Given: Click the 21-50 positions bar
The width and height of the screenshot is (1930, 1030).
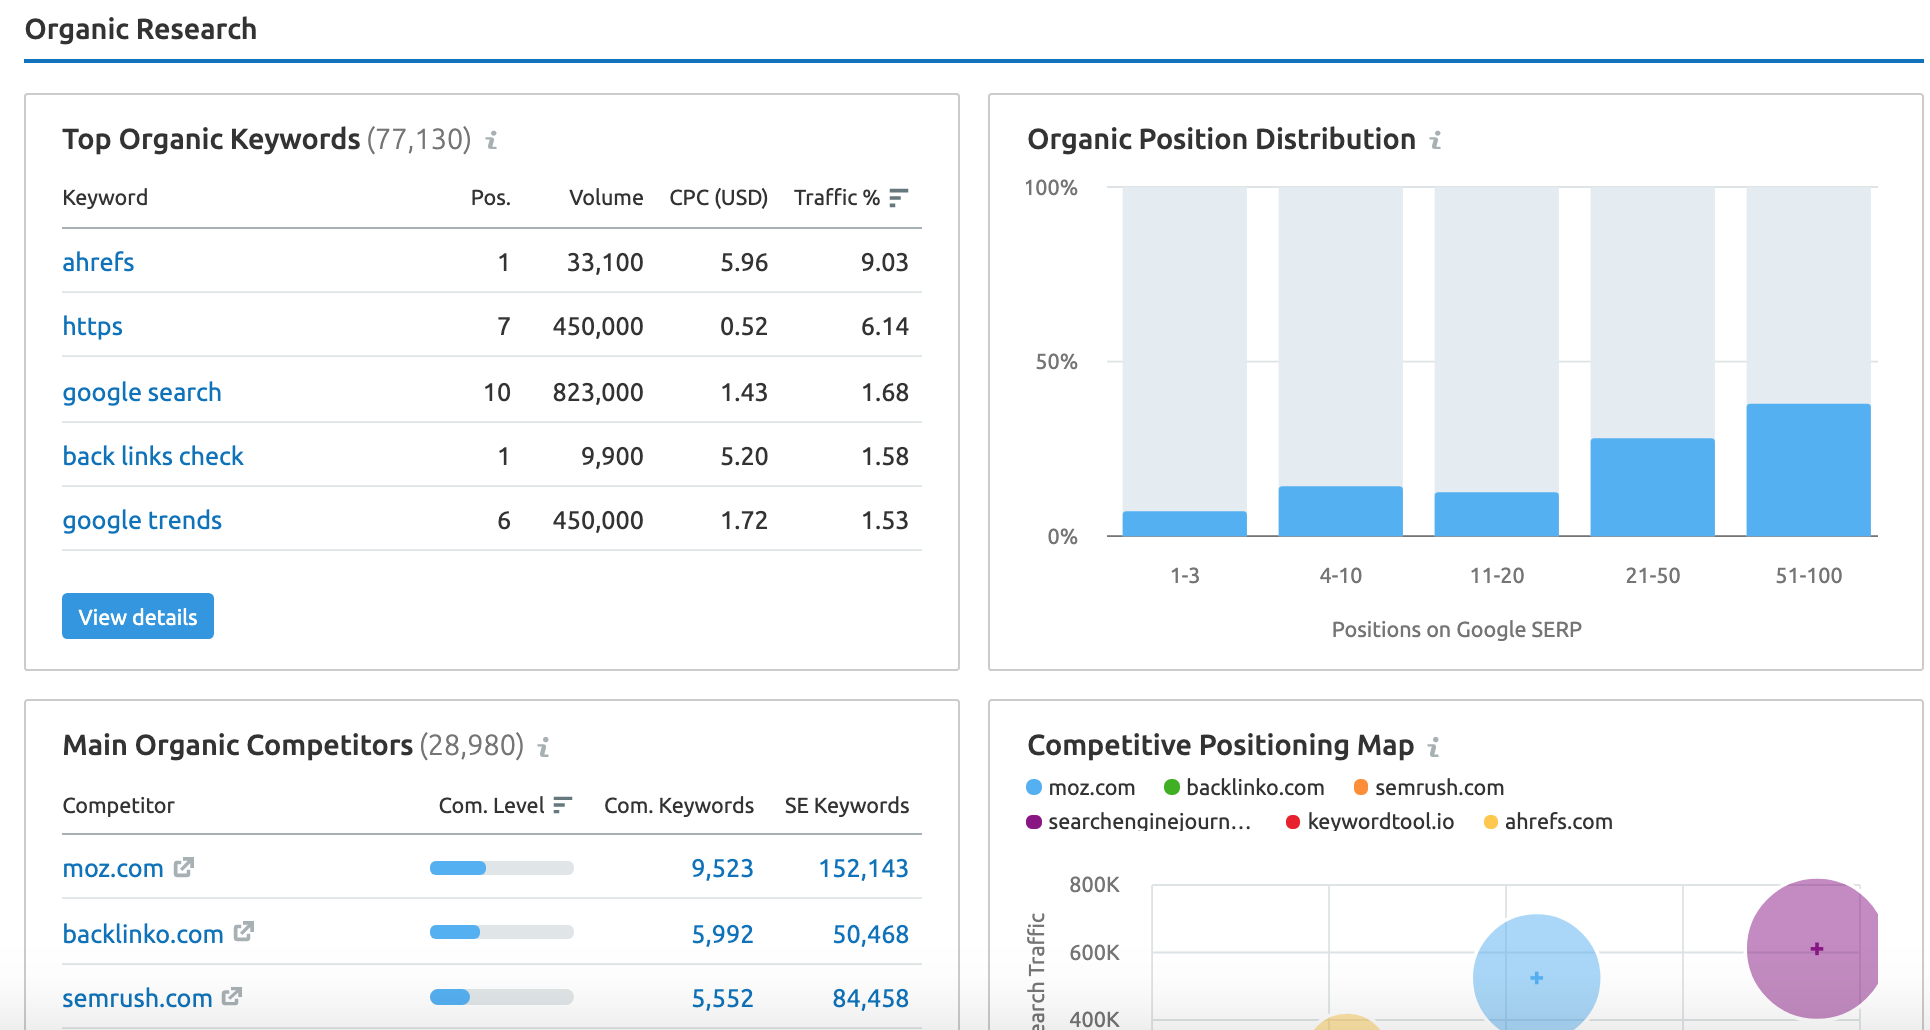Looking at the screenshot, I should click(1652, 487).
